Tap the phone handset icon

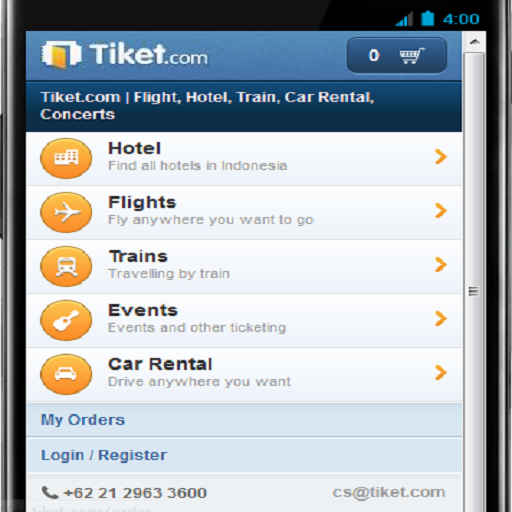pyautogui.click(x=50, y=492)
